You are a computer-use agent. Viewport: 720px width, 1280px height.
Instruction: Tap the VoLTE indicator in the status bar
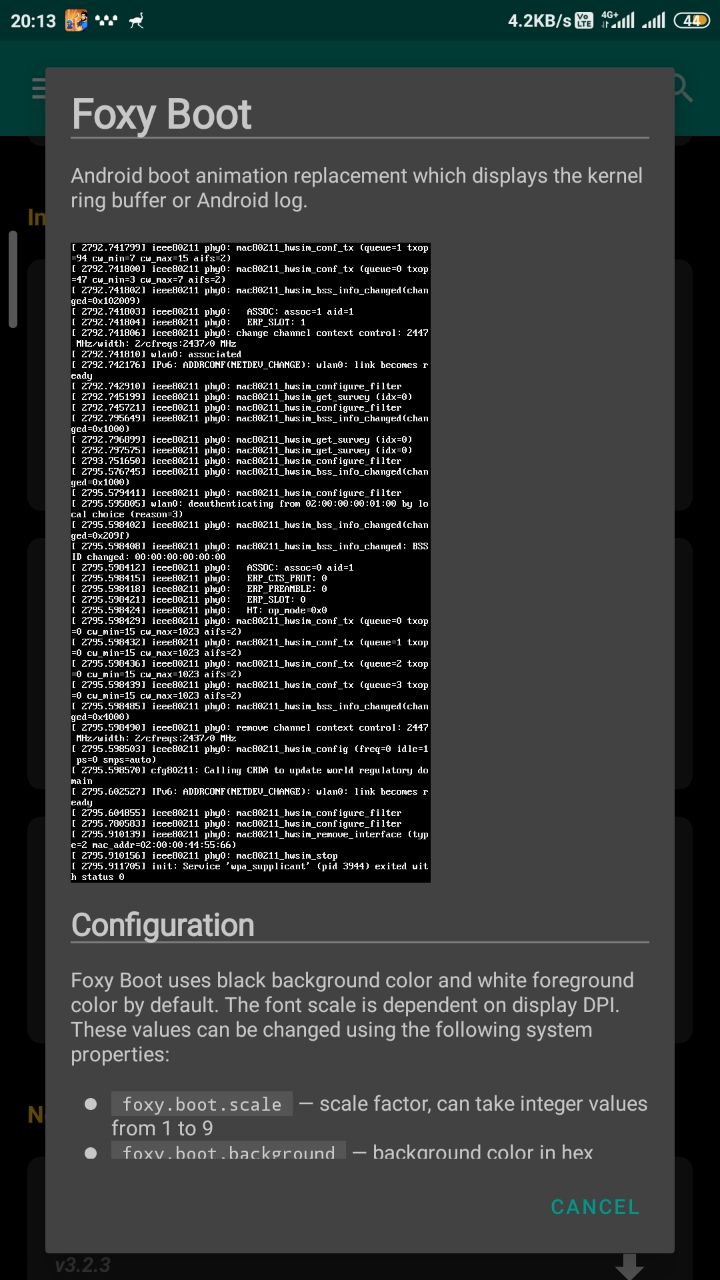[585, 20]
